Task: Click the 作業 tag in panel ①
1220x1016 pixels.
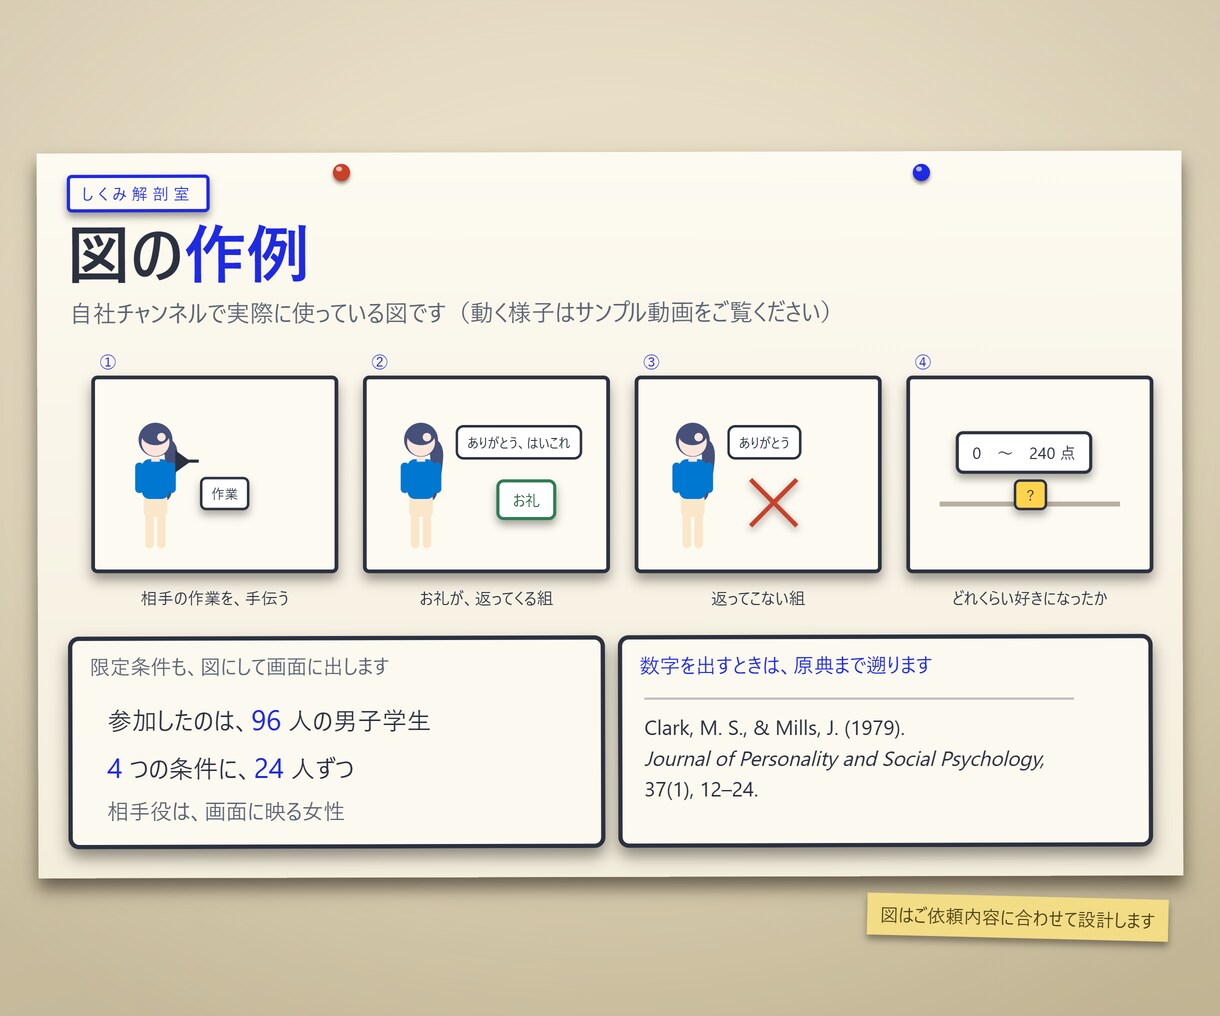Action: [225, 494]
